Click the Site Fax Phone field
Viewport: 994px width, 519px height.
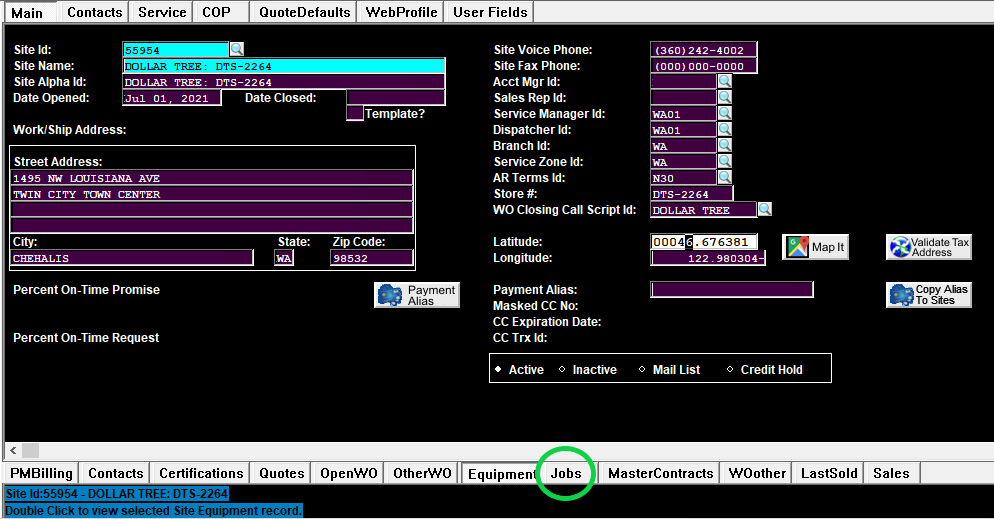pos(704,66)
